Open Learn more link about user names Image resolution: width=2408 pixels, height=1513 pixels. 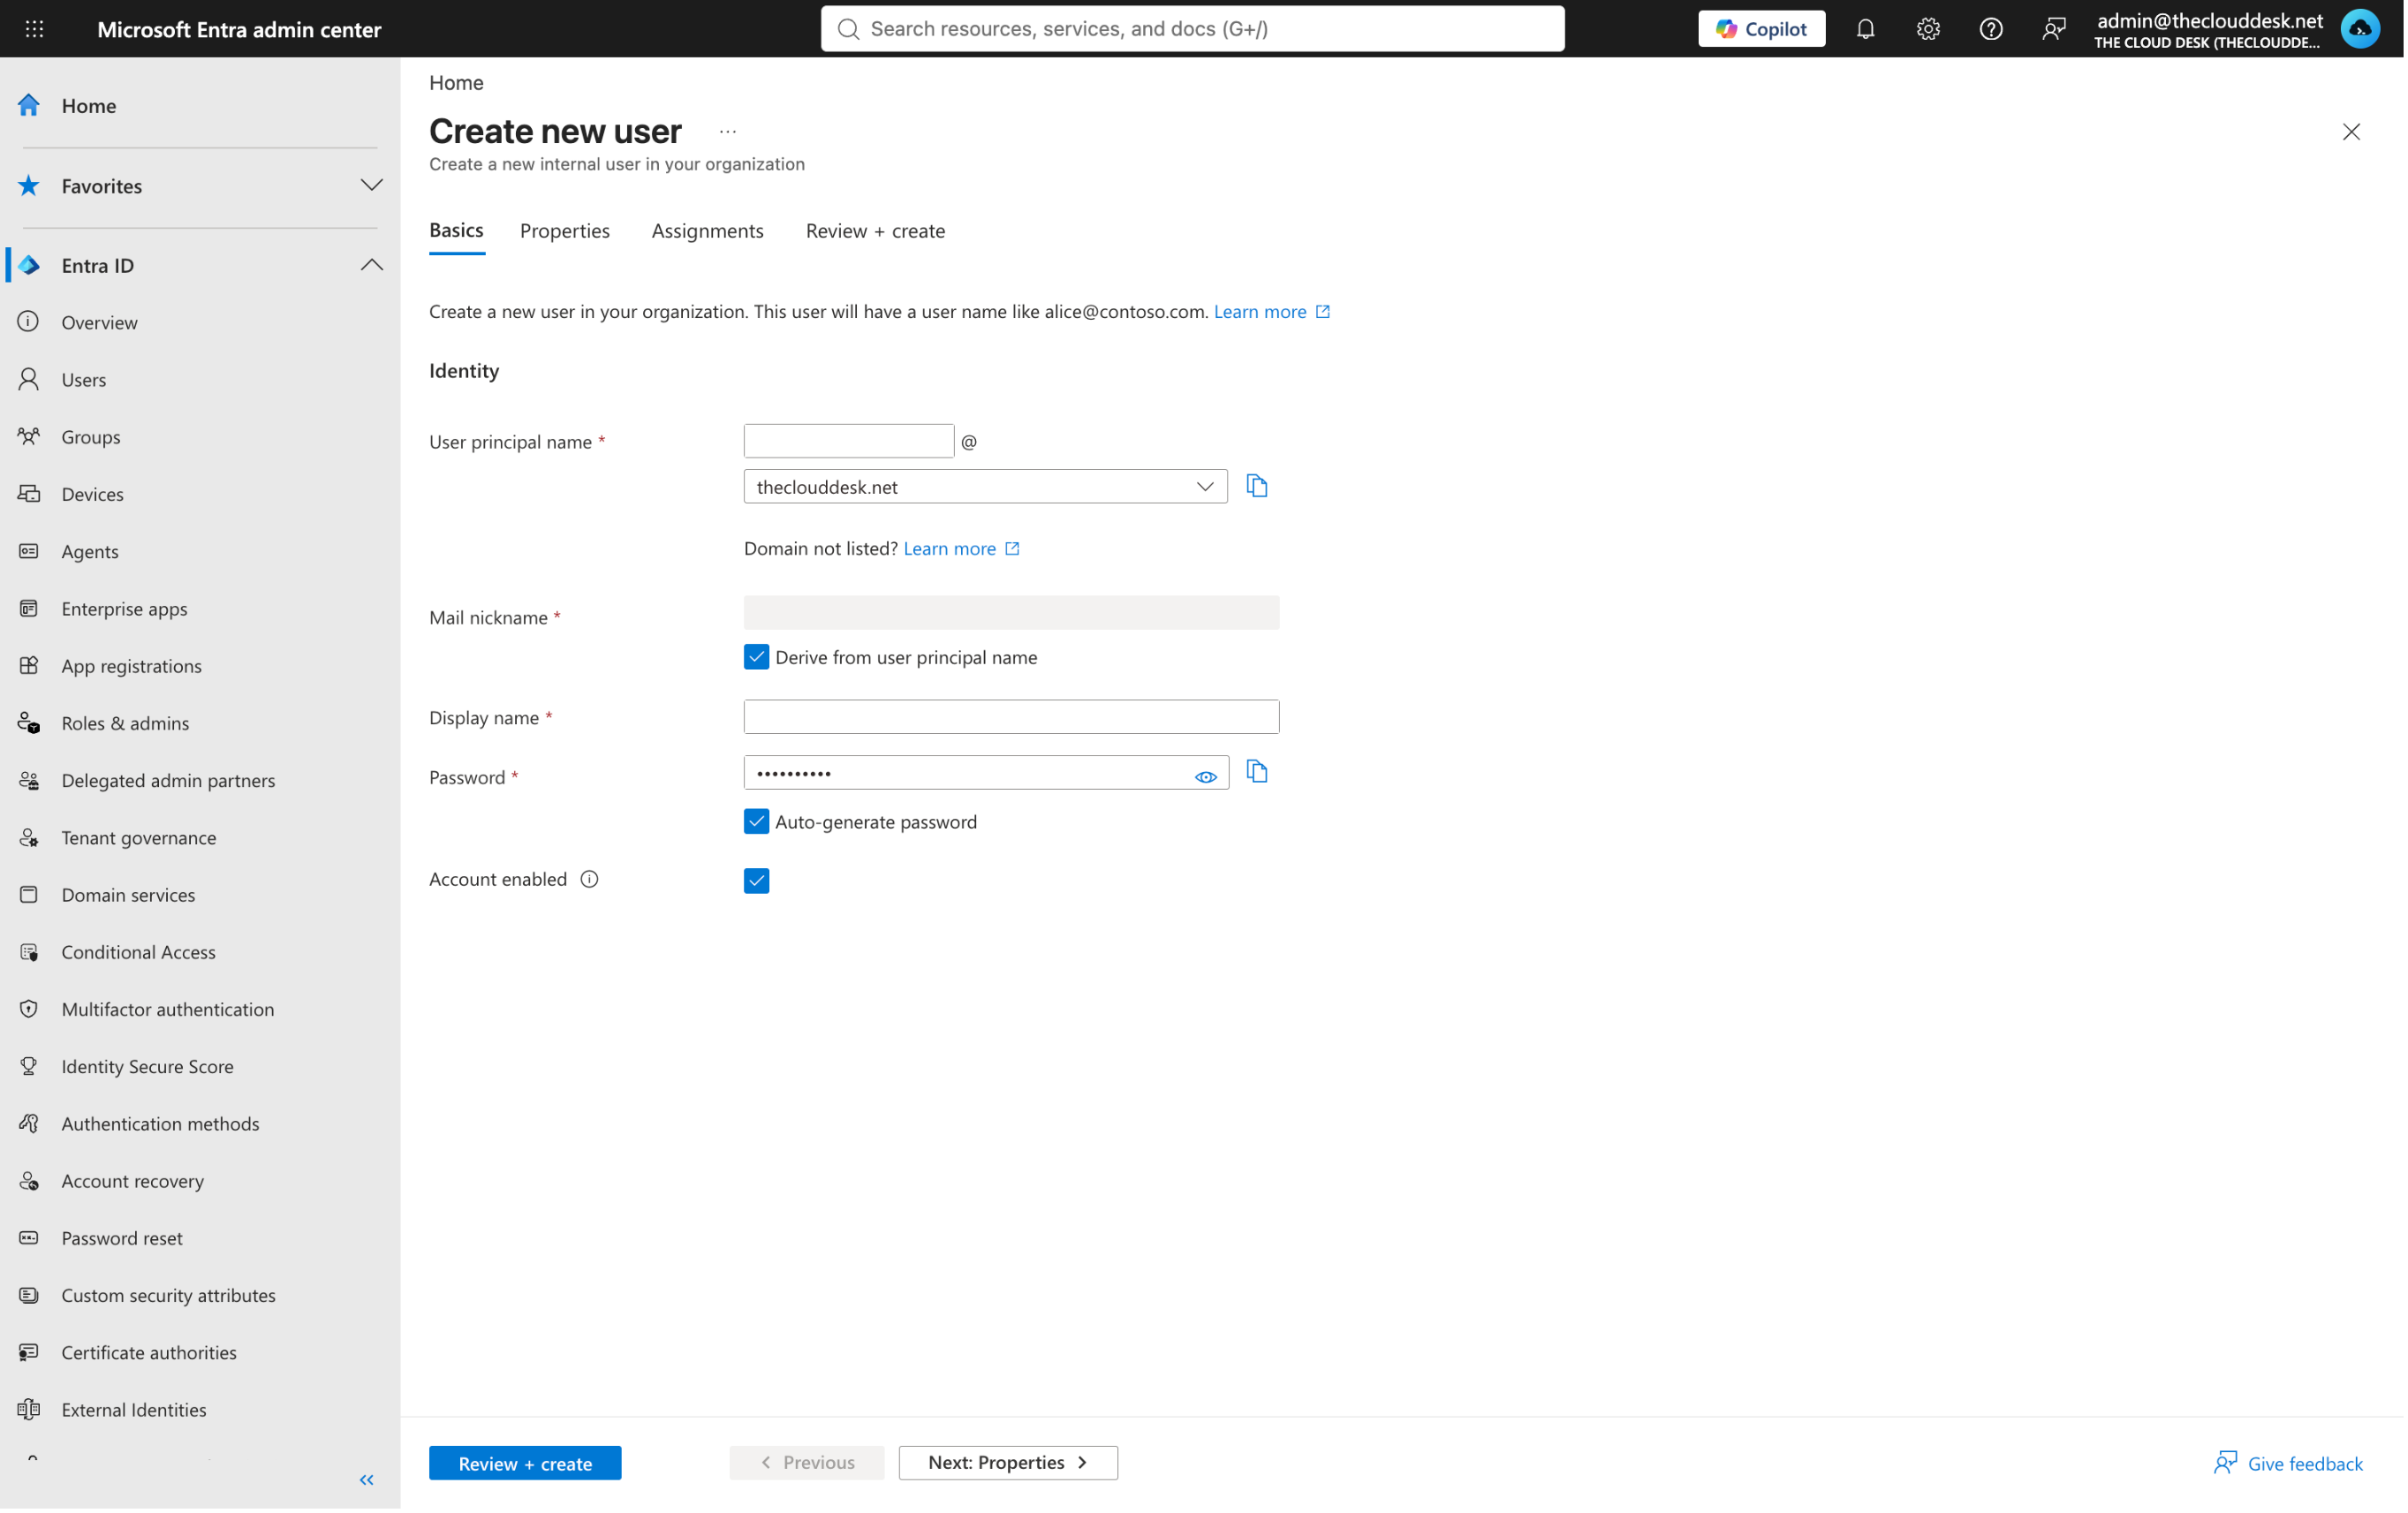(x=1271, y=311)
